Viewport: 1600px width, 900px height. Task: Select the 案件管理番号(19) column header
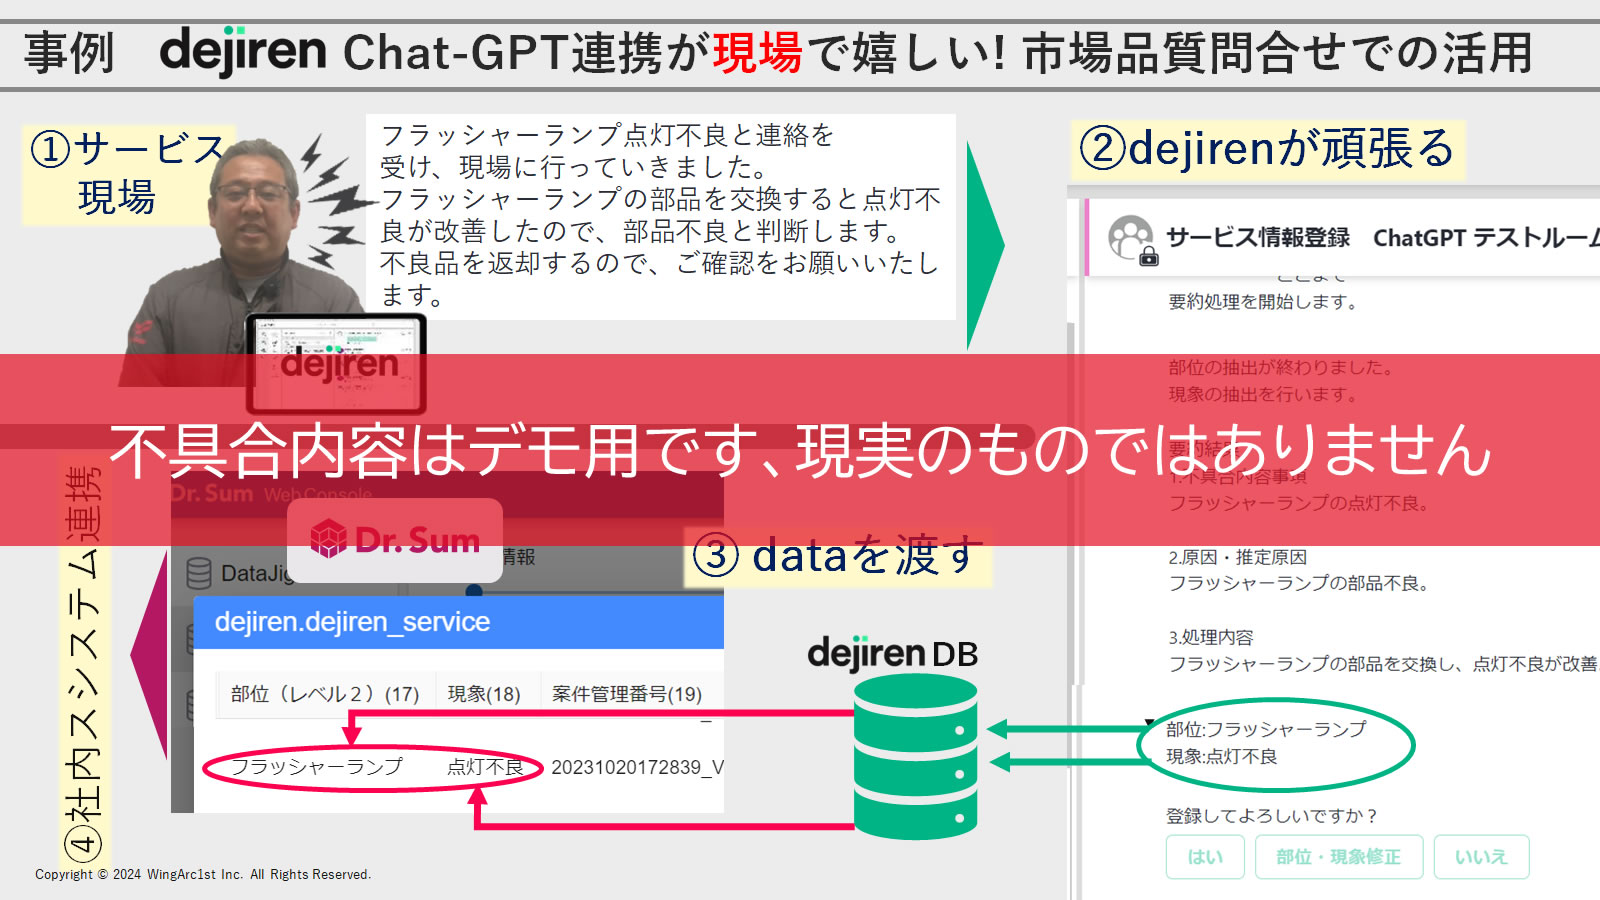pos(627,693)
